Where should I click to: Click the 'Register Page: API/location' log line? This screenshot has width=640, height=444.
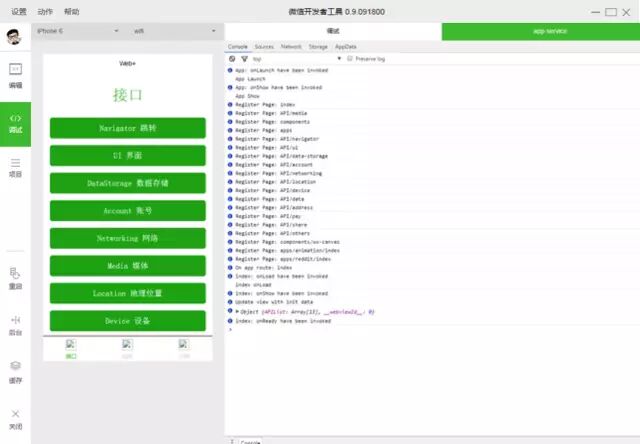point(276,182)
